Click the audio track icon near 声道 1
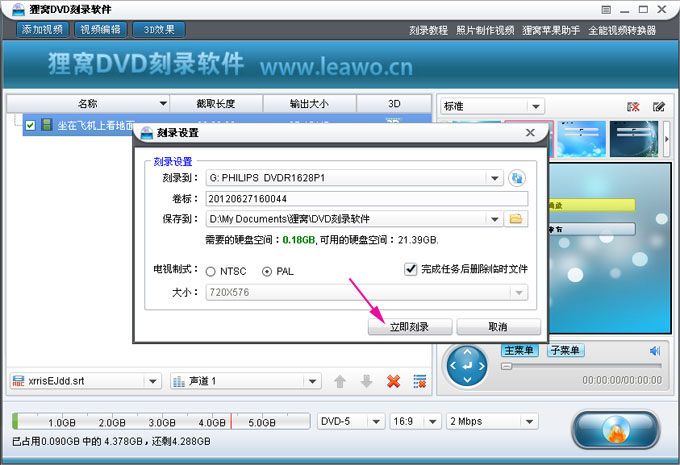Viewport: 680px width, 465px height. (179, 381)
